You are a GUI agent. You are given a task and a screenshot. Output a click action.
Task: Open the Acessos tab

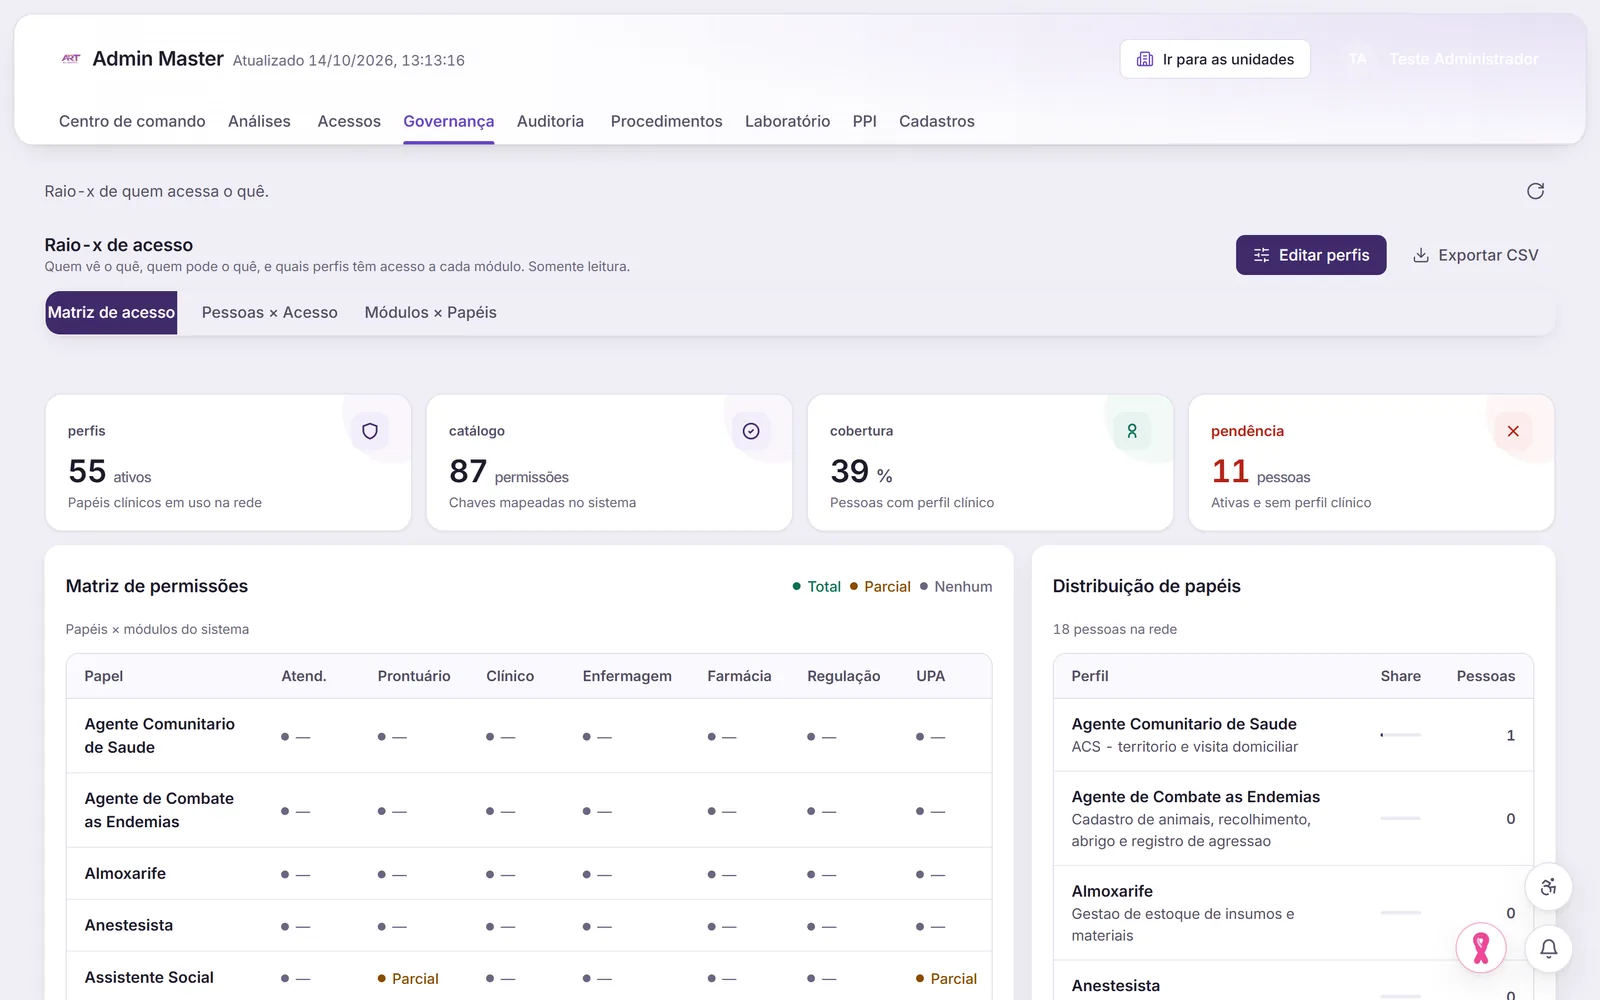tap(349, 121)
